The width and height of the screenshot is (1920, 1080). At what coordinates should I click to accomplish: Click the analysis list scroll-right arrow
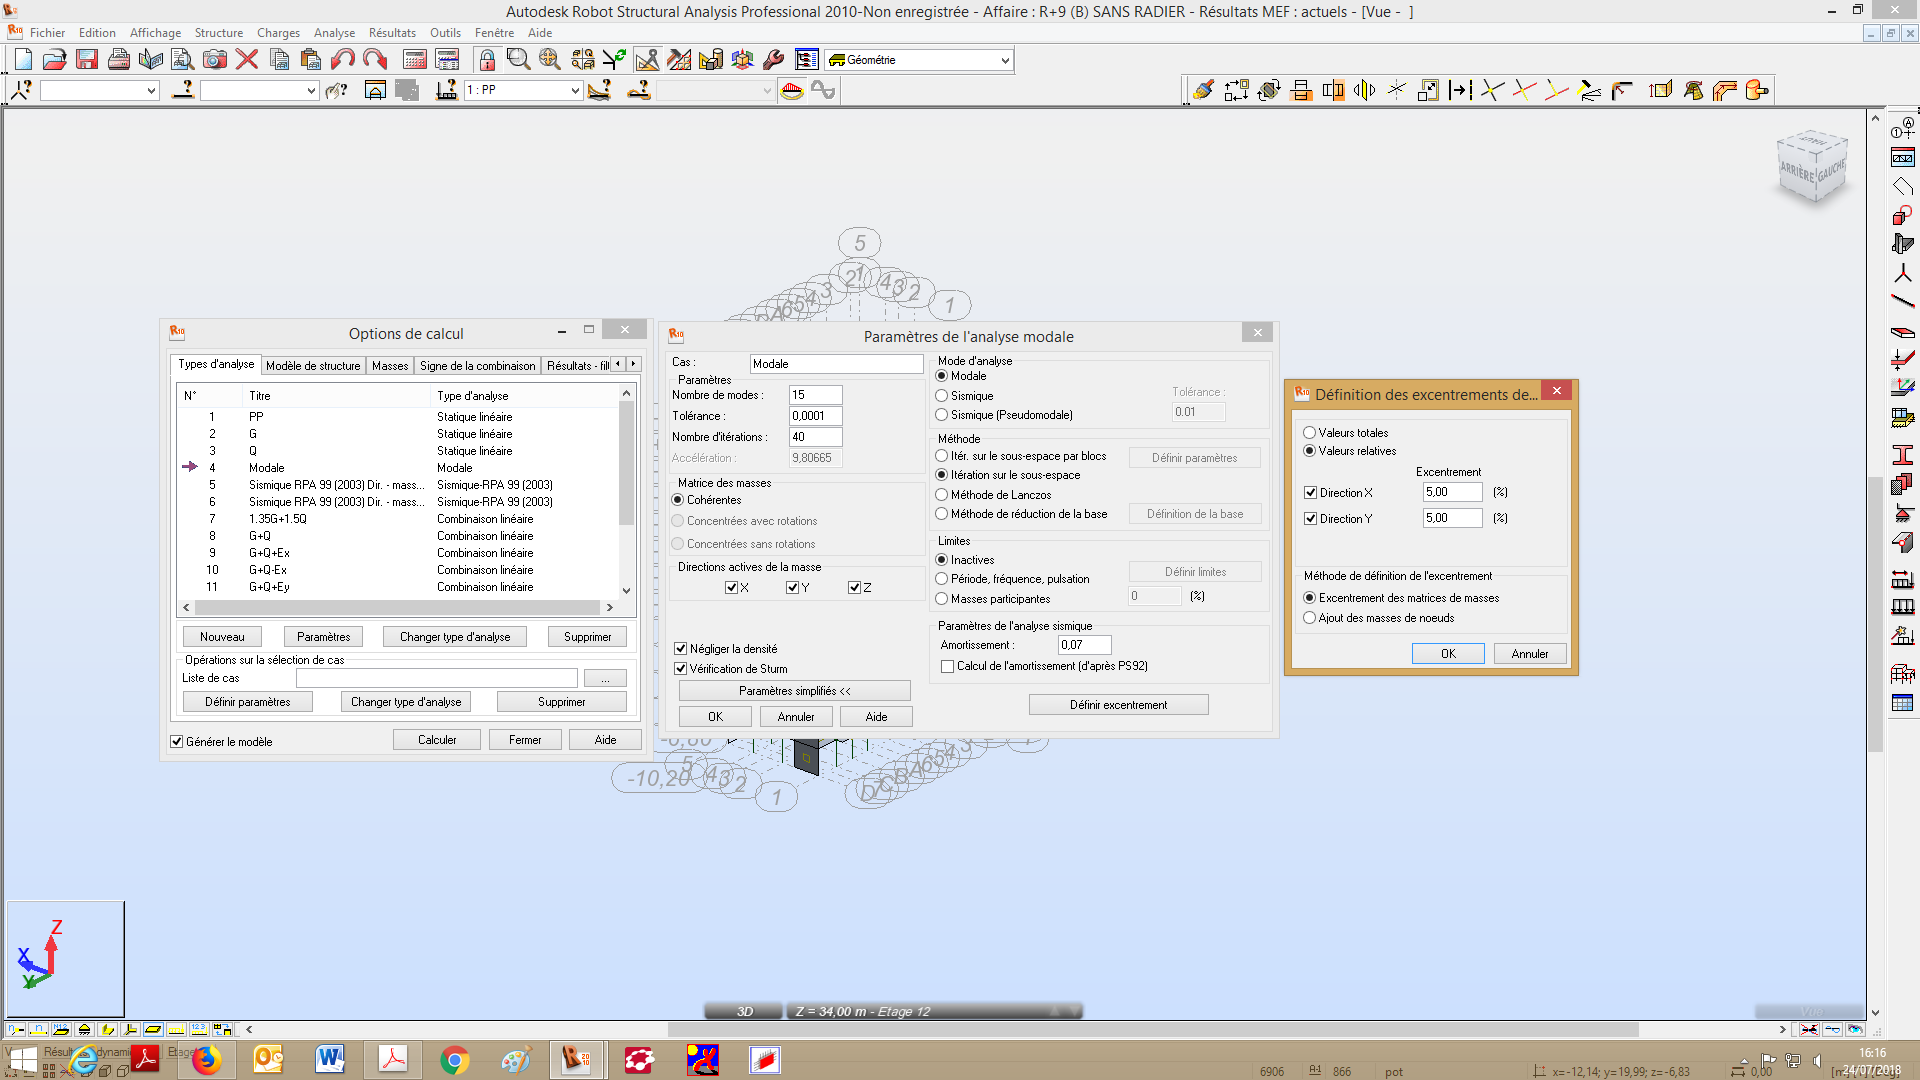point(610,608)
